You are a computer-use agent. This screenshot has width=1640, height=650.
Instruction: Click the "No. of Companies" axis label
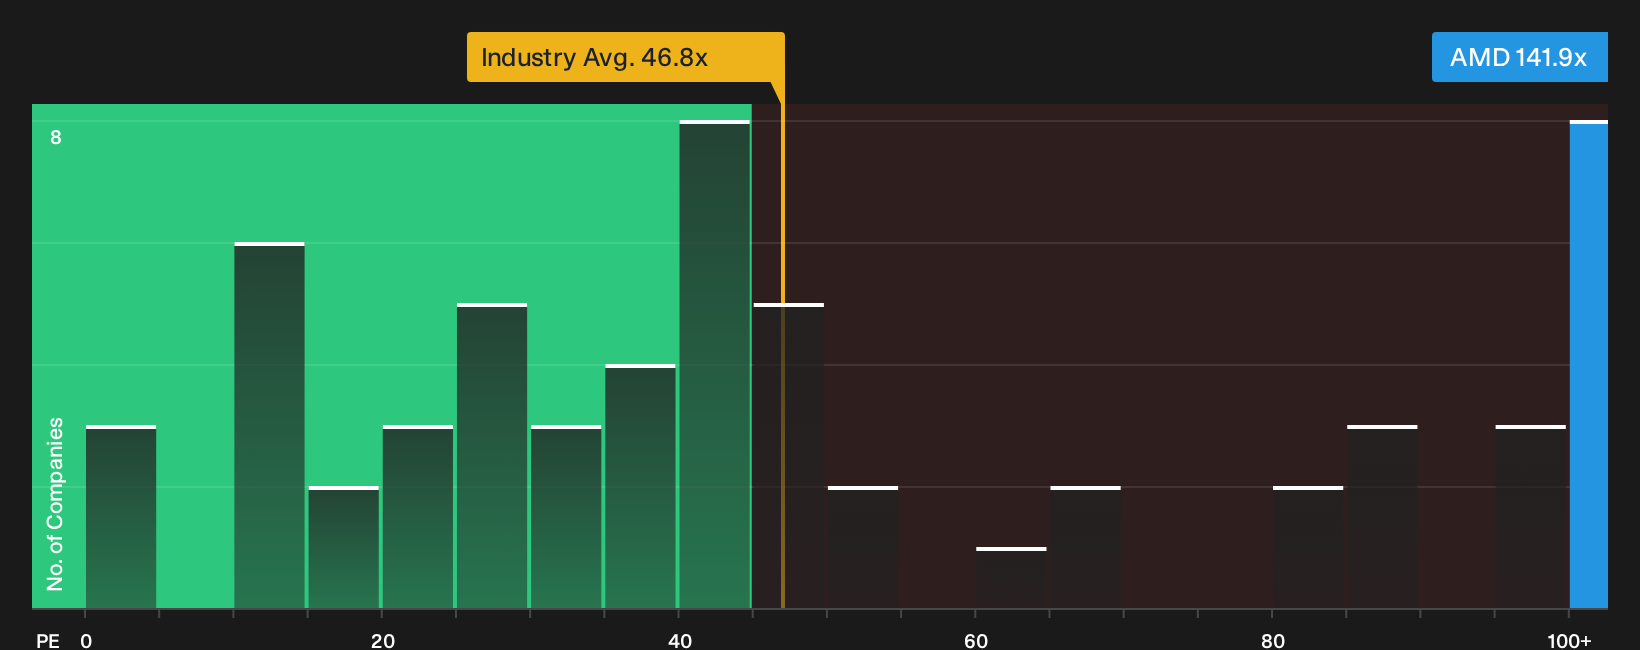point(55,504)
